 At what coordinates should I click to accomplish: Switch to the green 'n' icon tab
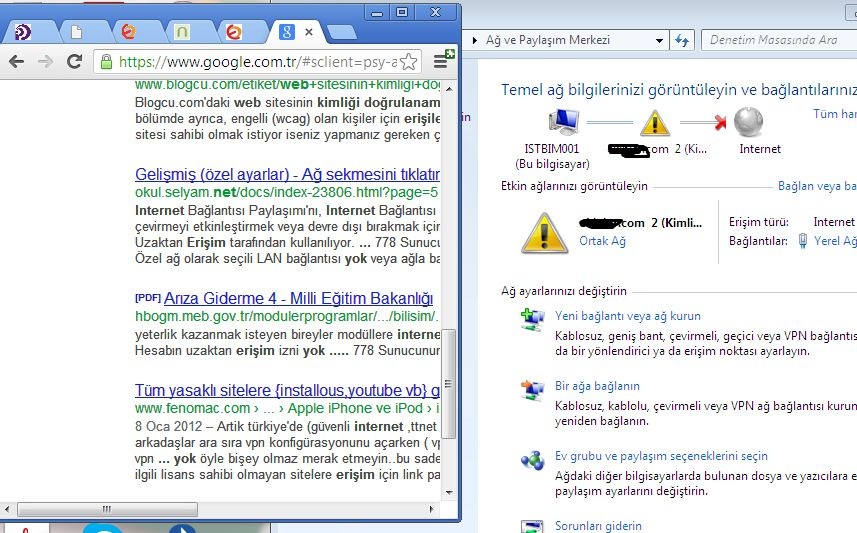181,32
